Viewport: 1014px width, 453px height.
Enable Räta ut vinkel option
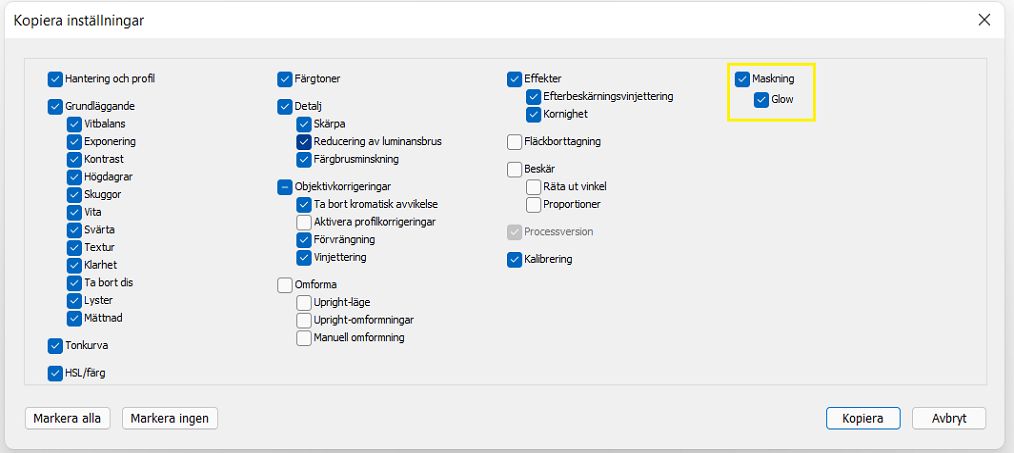pos(533,187)
